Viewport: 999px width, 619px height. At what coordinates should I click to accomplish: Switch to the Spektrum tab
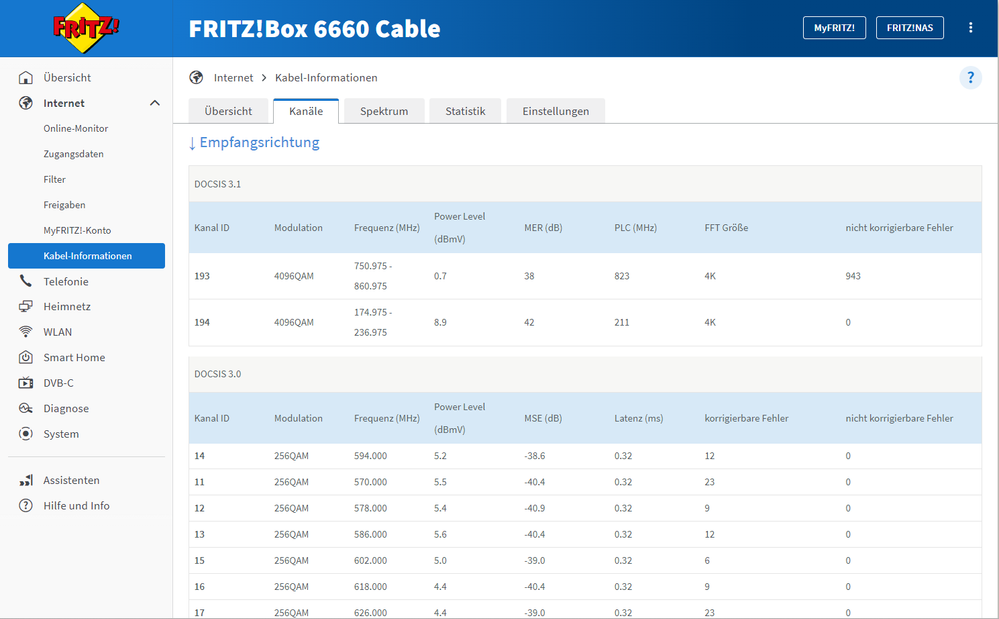click(384, 111)
